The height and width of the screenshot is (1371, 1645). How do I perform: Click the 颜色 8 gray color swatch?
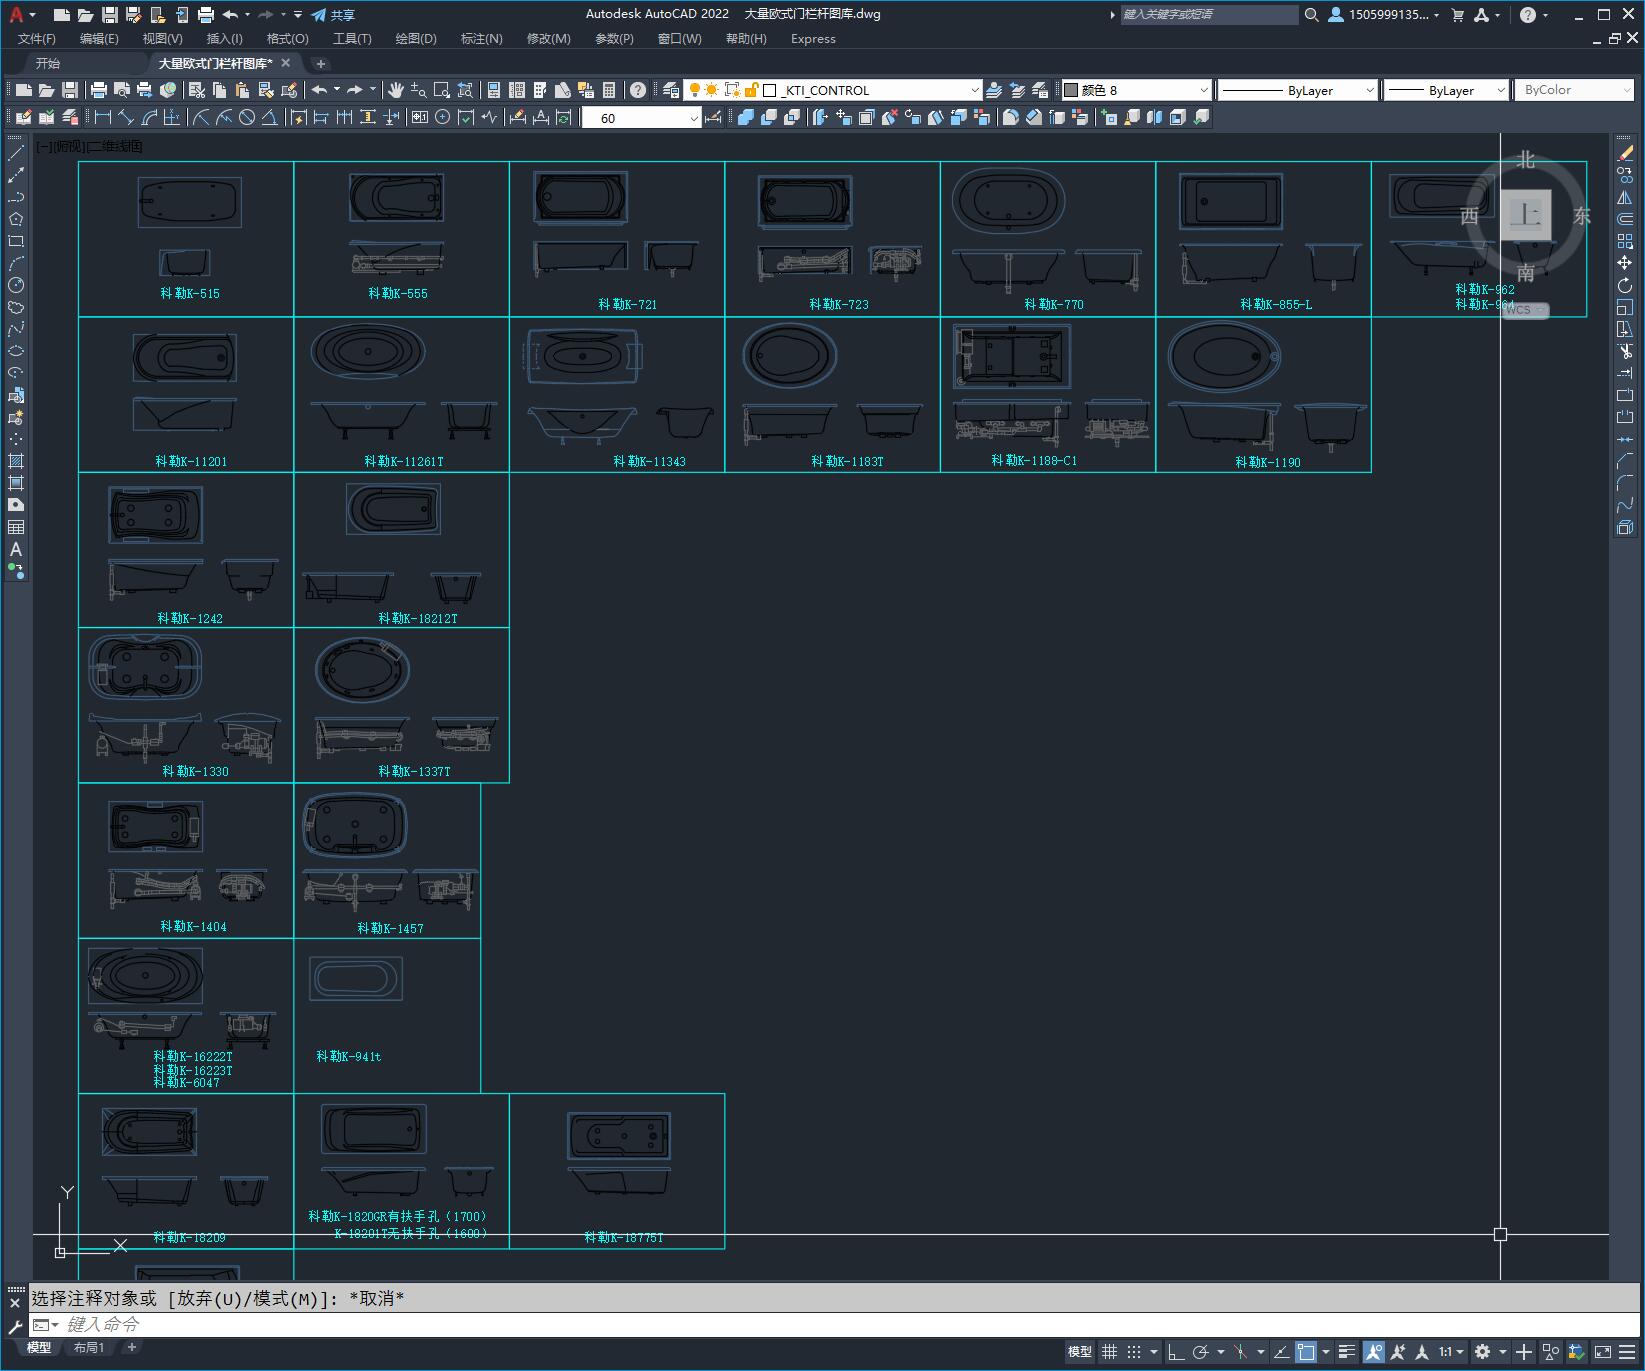pyautogui.click(x=1071, y=90)
